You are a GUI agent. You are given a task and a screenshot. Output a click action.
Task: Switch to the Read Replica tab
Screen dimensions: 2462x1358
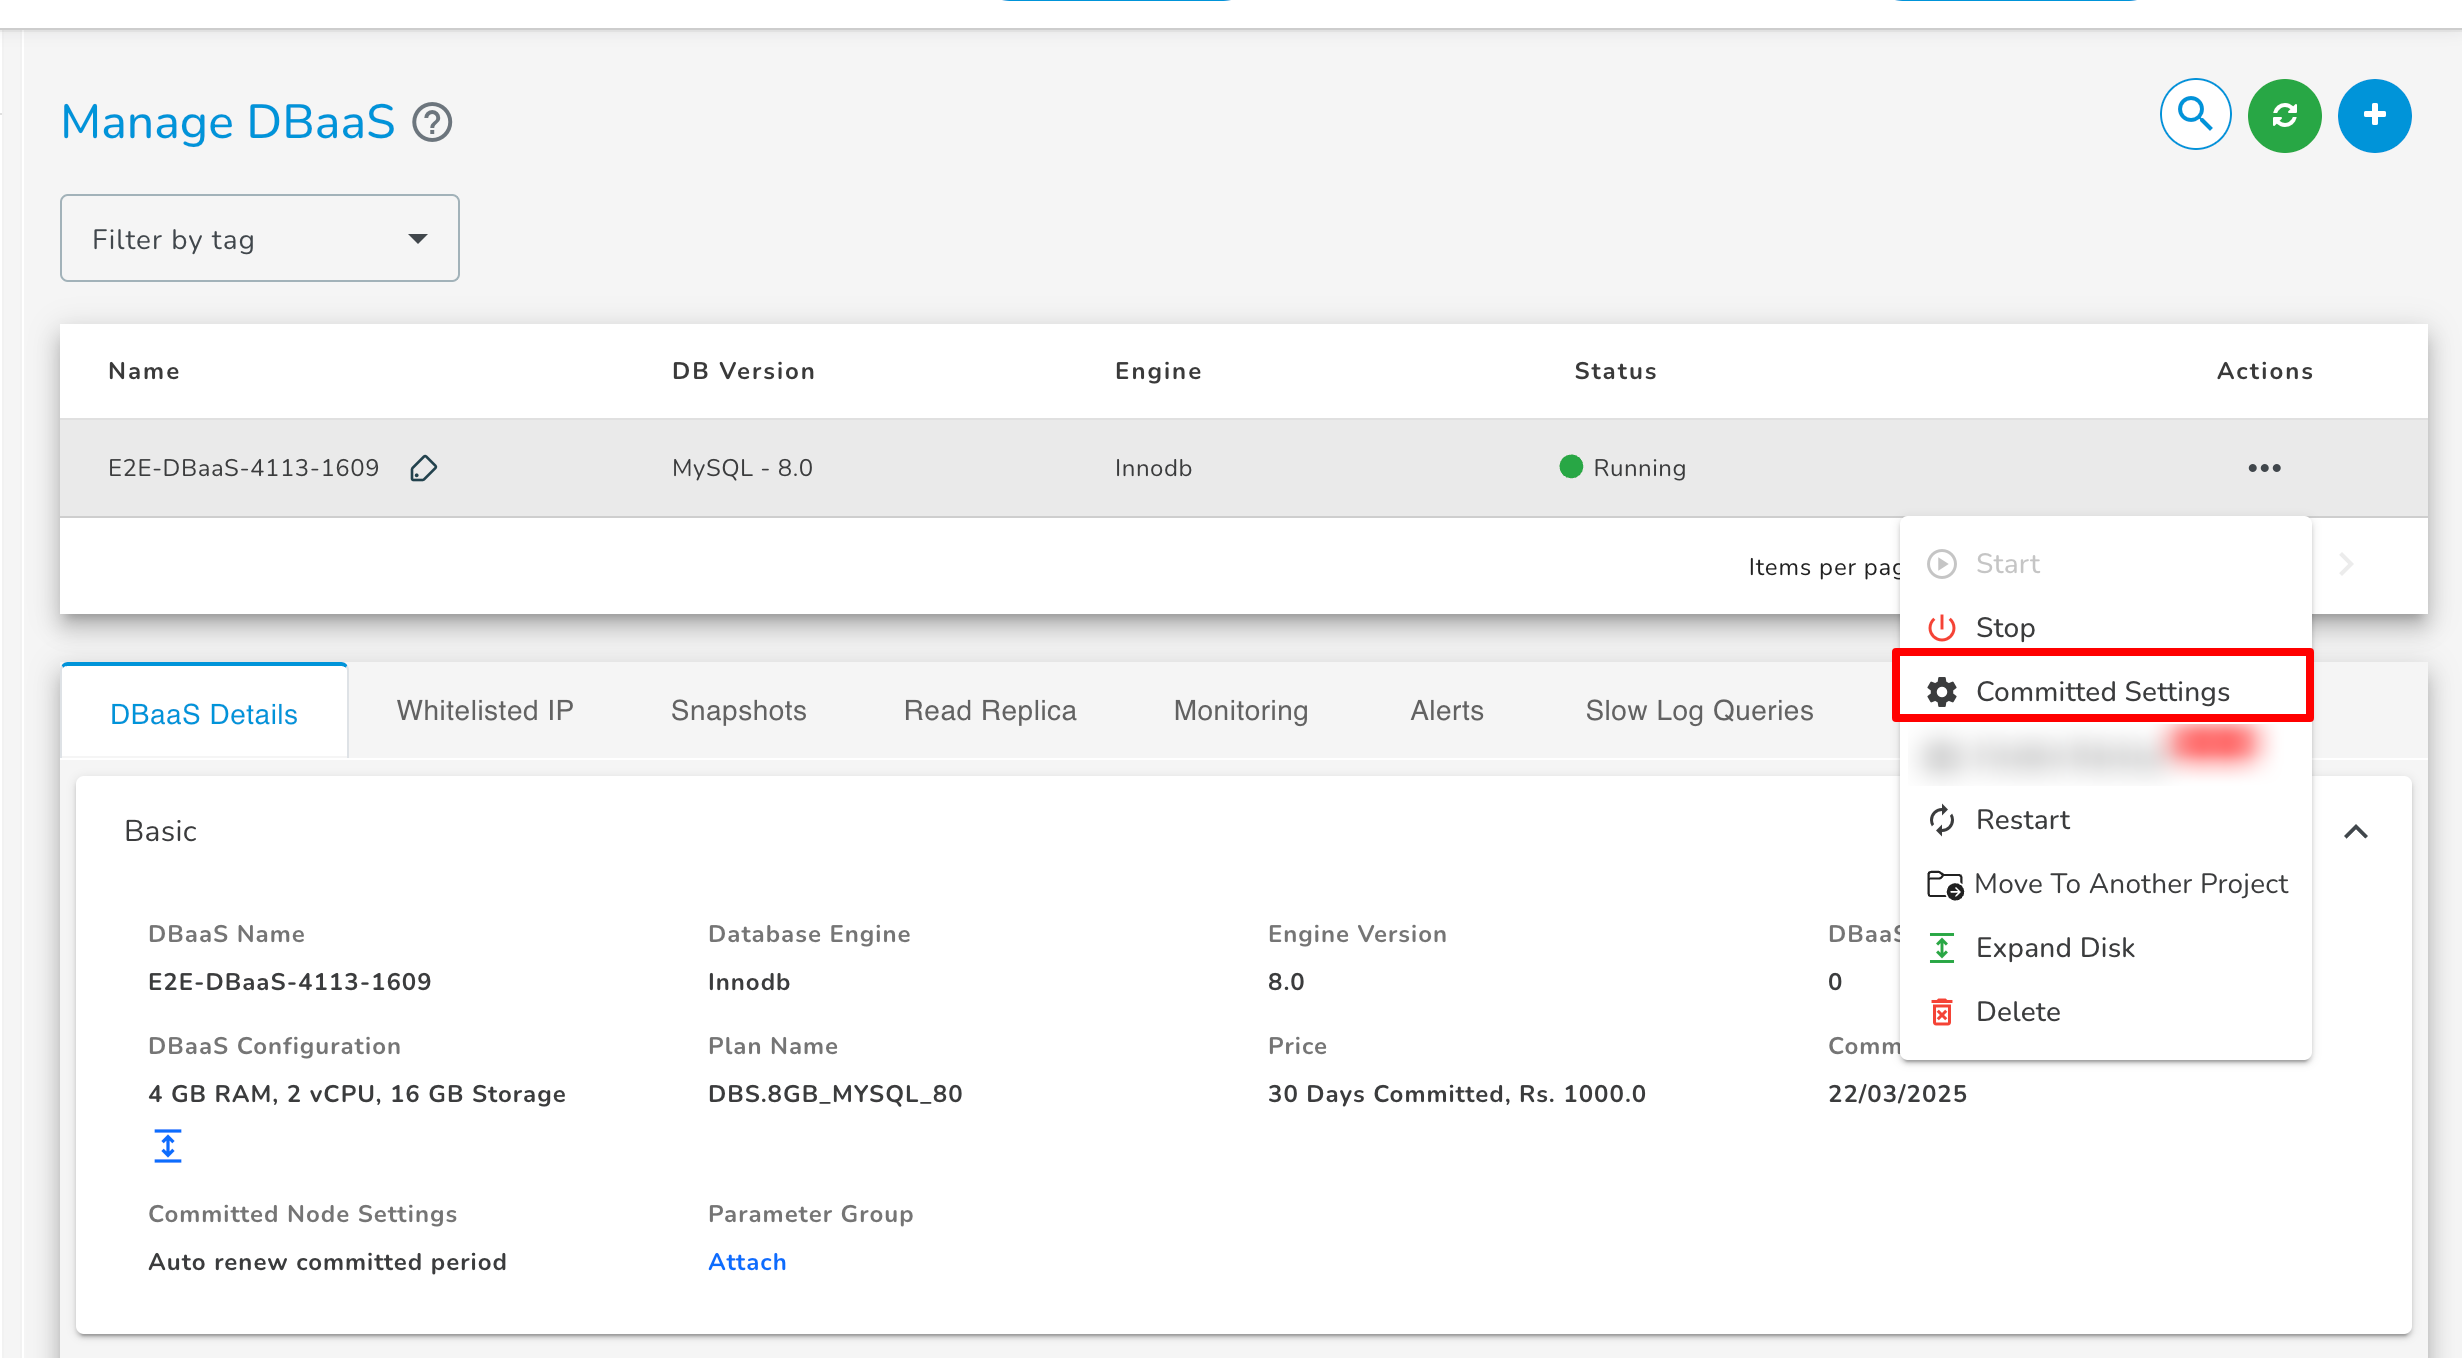coord(990,710)
